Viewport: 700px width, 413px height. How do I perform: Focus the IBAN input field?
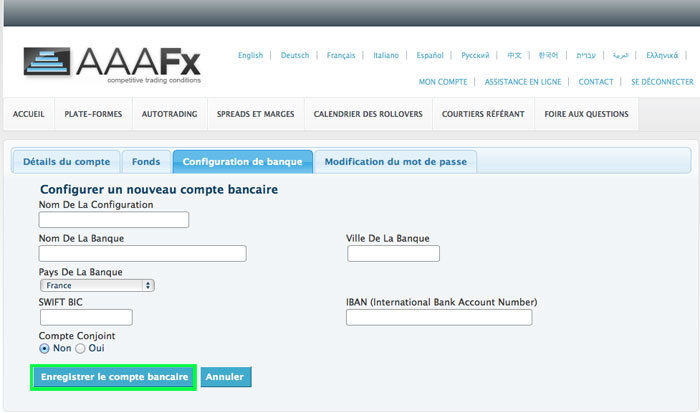click(x=439, y=317)
